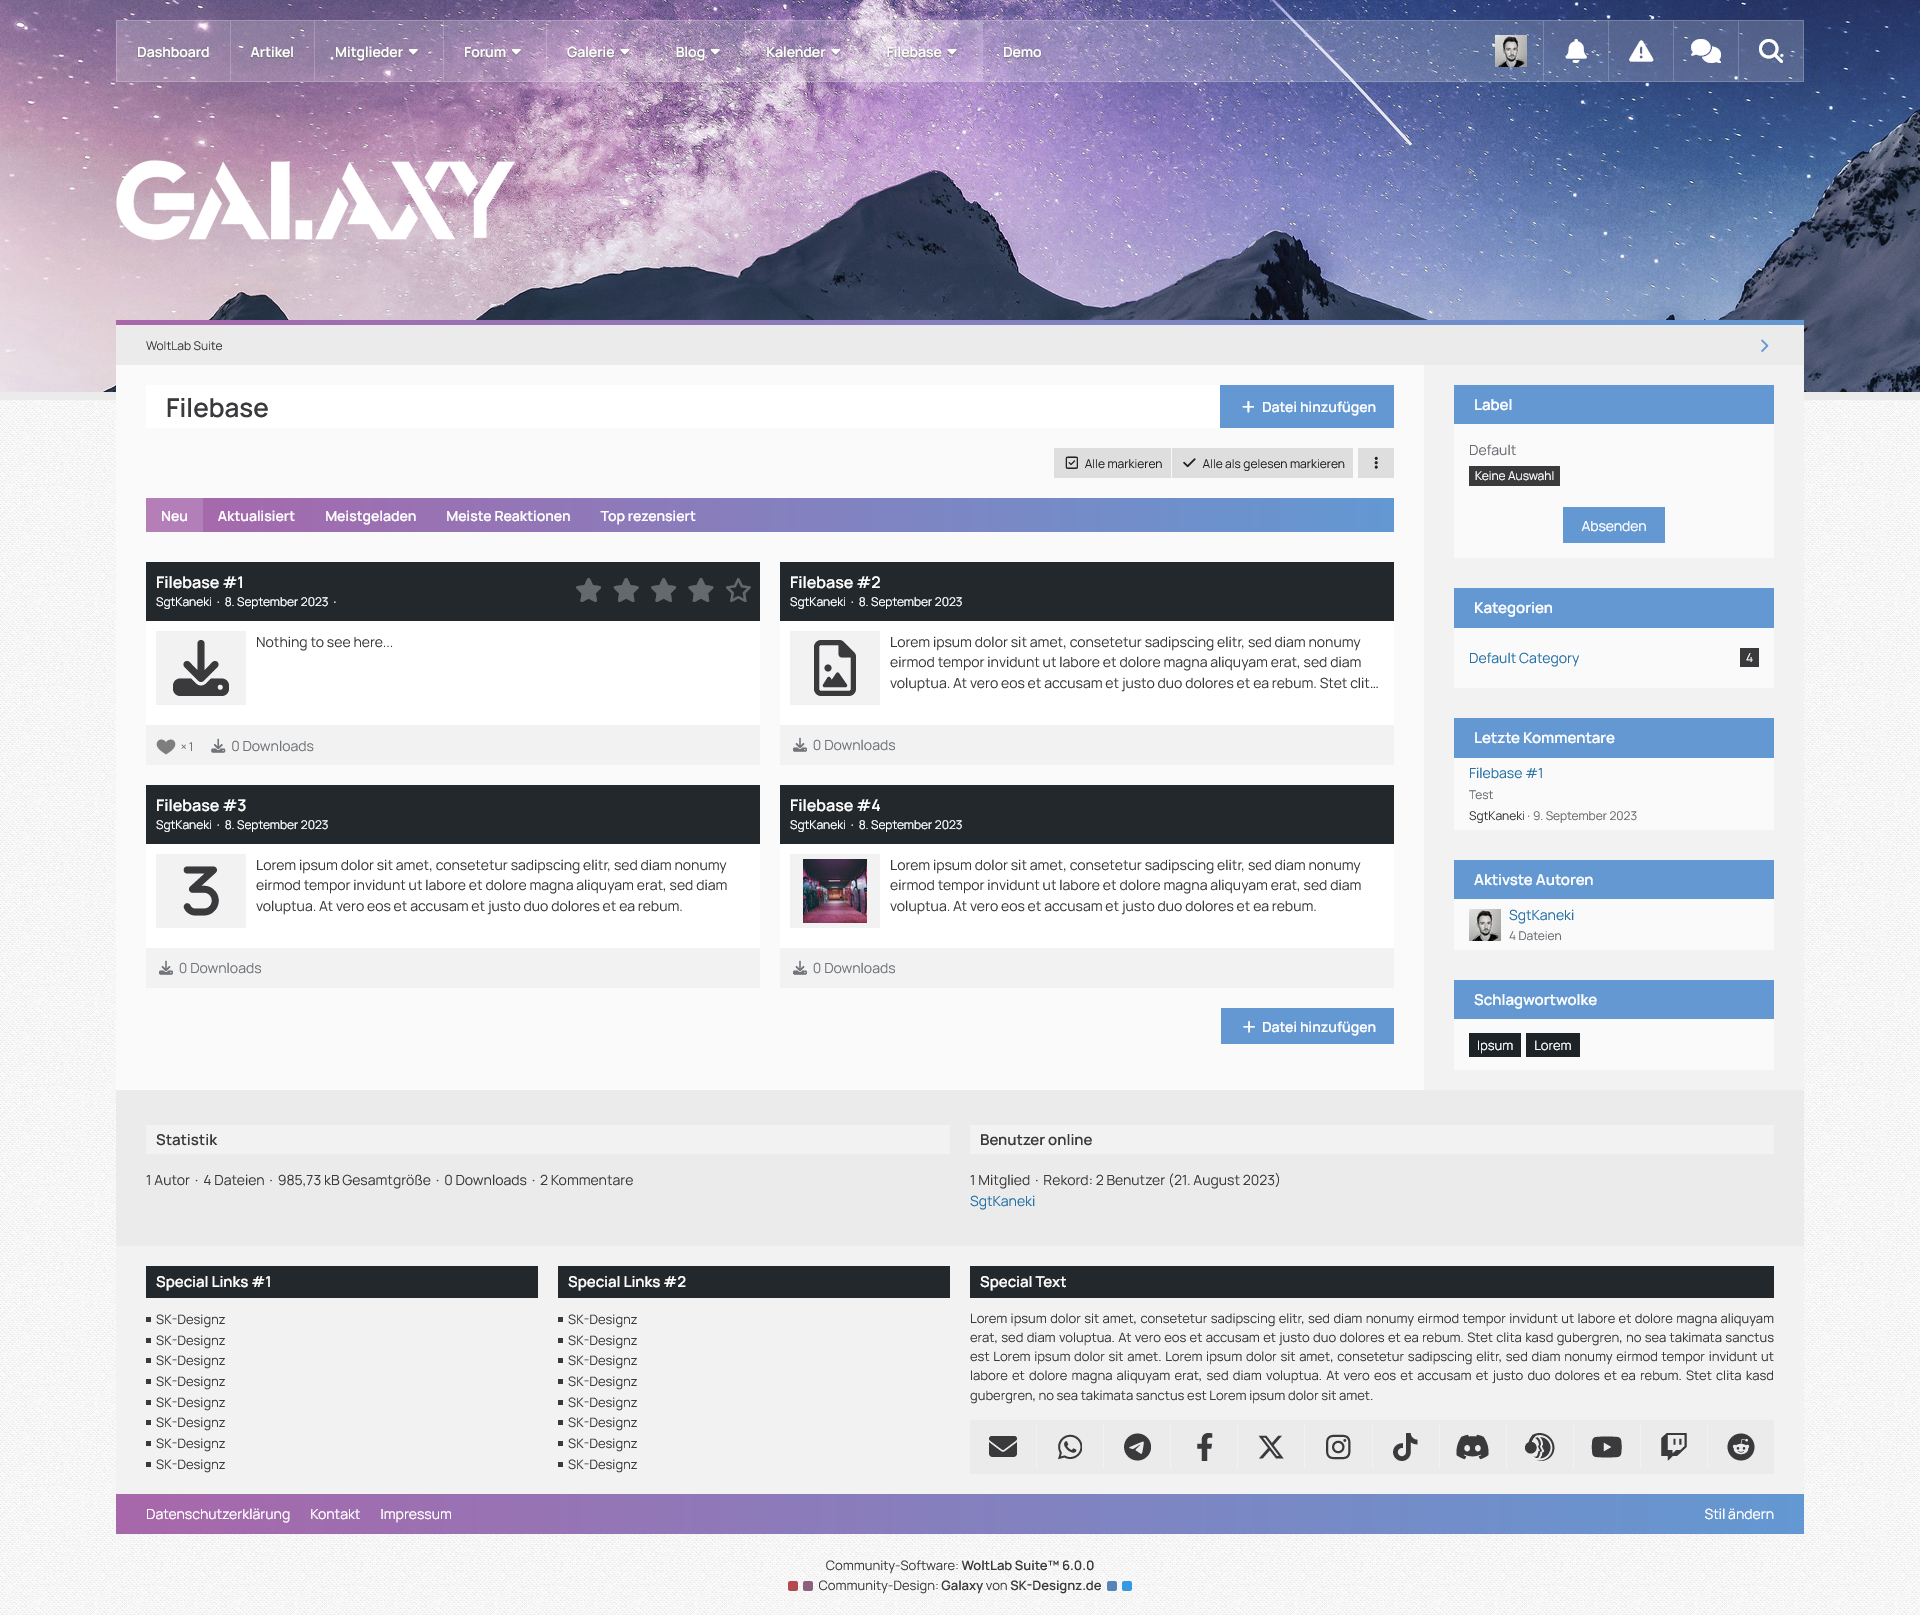Open the Filebase #4 thumbnail image
1920x1615 pixels.
coord(834,890)
